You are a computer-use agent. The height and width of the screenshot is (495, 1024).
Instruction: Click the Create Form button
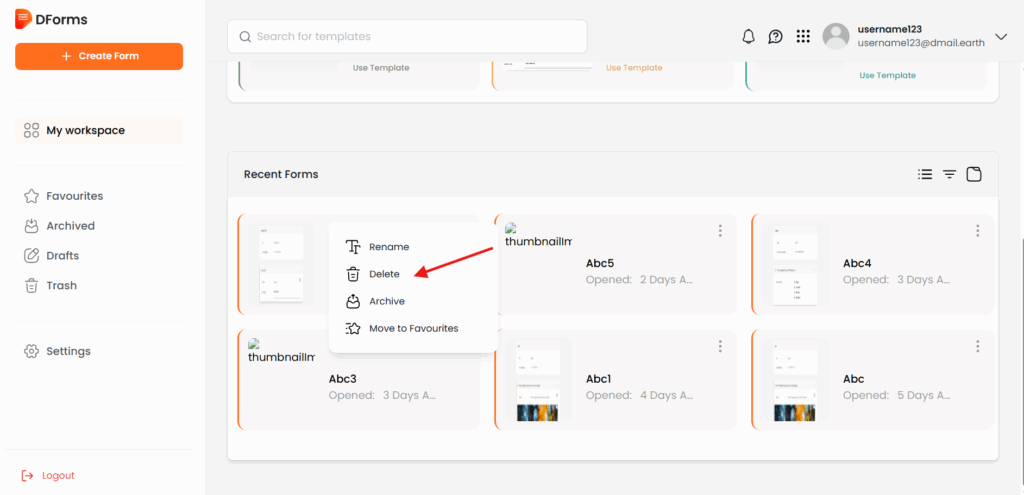[99, 56]
